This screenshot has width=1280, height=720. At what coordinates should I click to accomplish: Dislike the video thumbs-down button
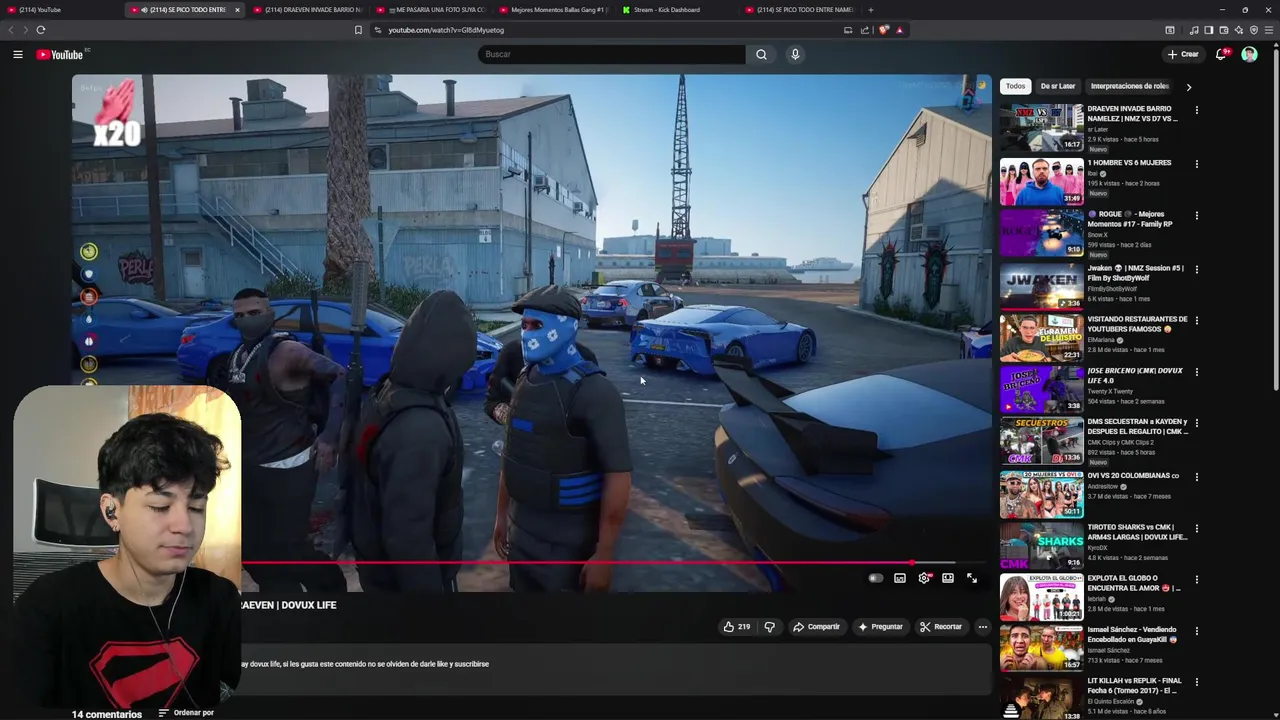click(769, 627)
